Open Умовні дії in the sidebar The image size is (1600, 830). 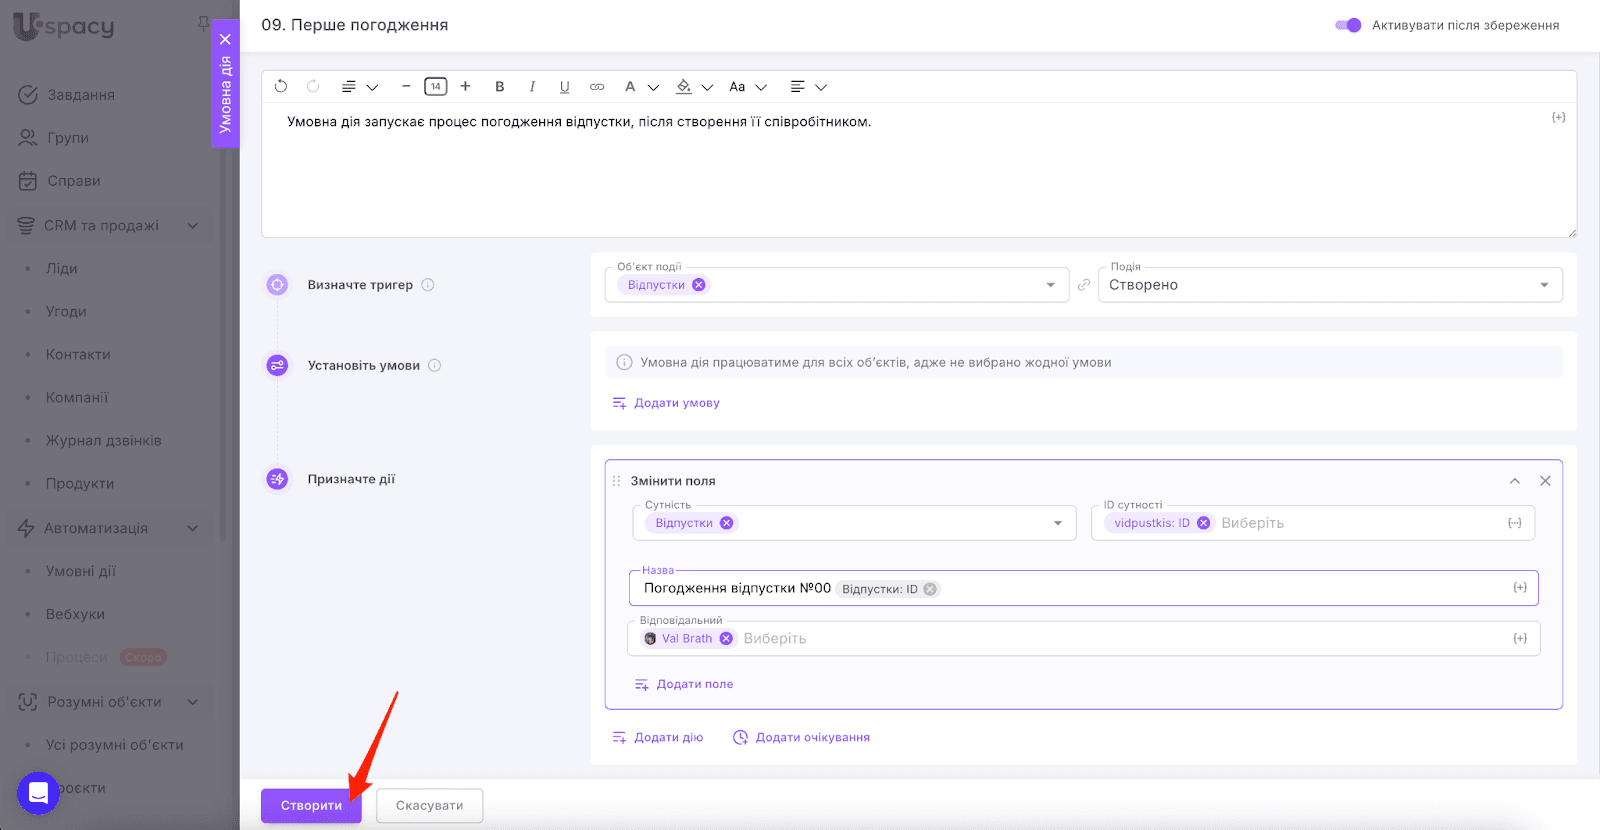(x=81, y=571)
